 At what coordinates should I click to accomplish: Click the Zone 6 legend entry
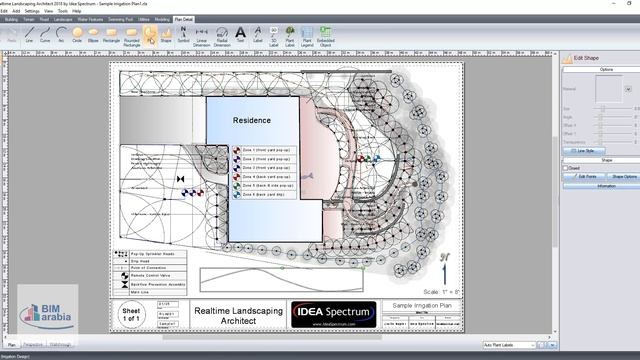pos(264,195)
